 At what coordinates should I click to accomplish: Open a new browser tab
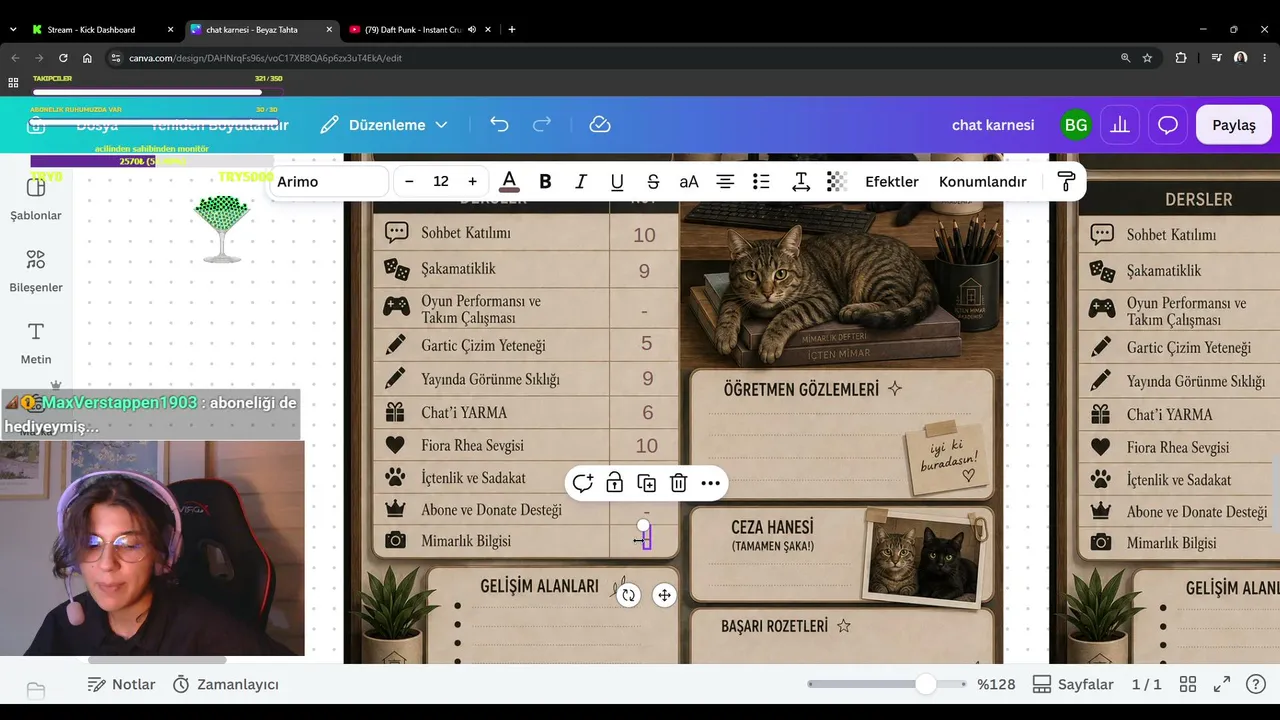click(x=512, y=30)
